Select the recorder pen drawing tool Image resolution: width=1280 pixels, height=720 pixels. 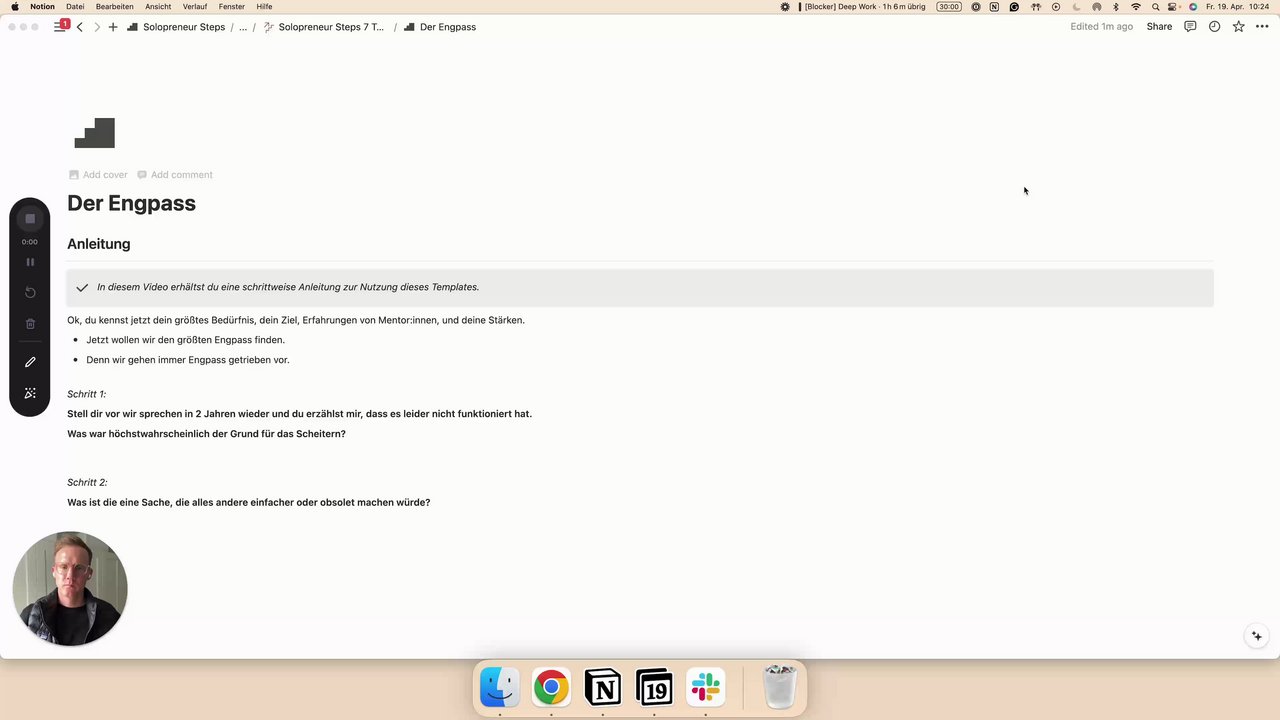[x=30, y=362]
